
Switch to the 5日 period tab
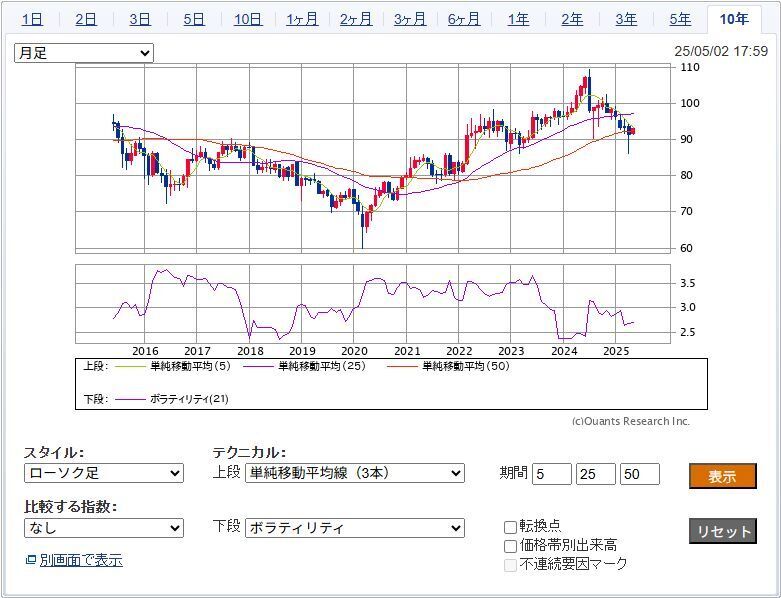[x=194, y=19]
